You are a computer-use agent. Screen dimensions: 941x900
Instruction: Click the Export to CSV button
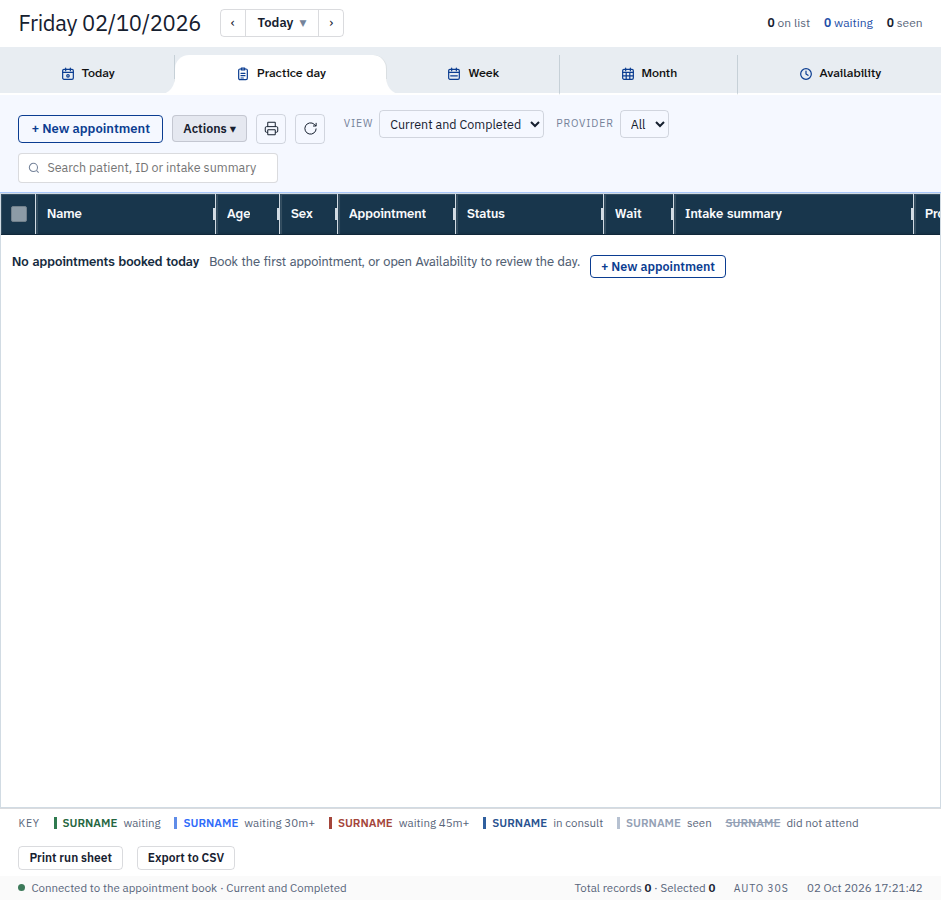pyautogui.click(x=186, y=858)
